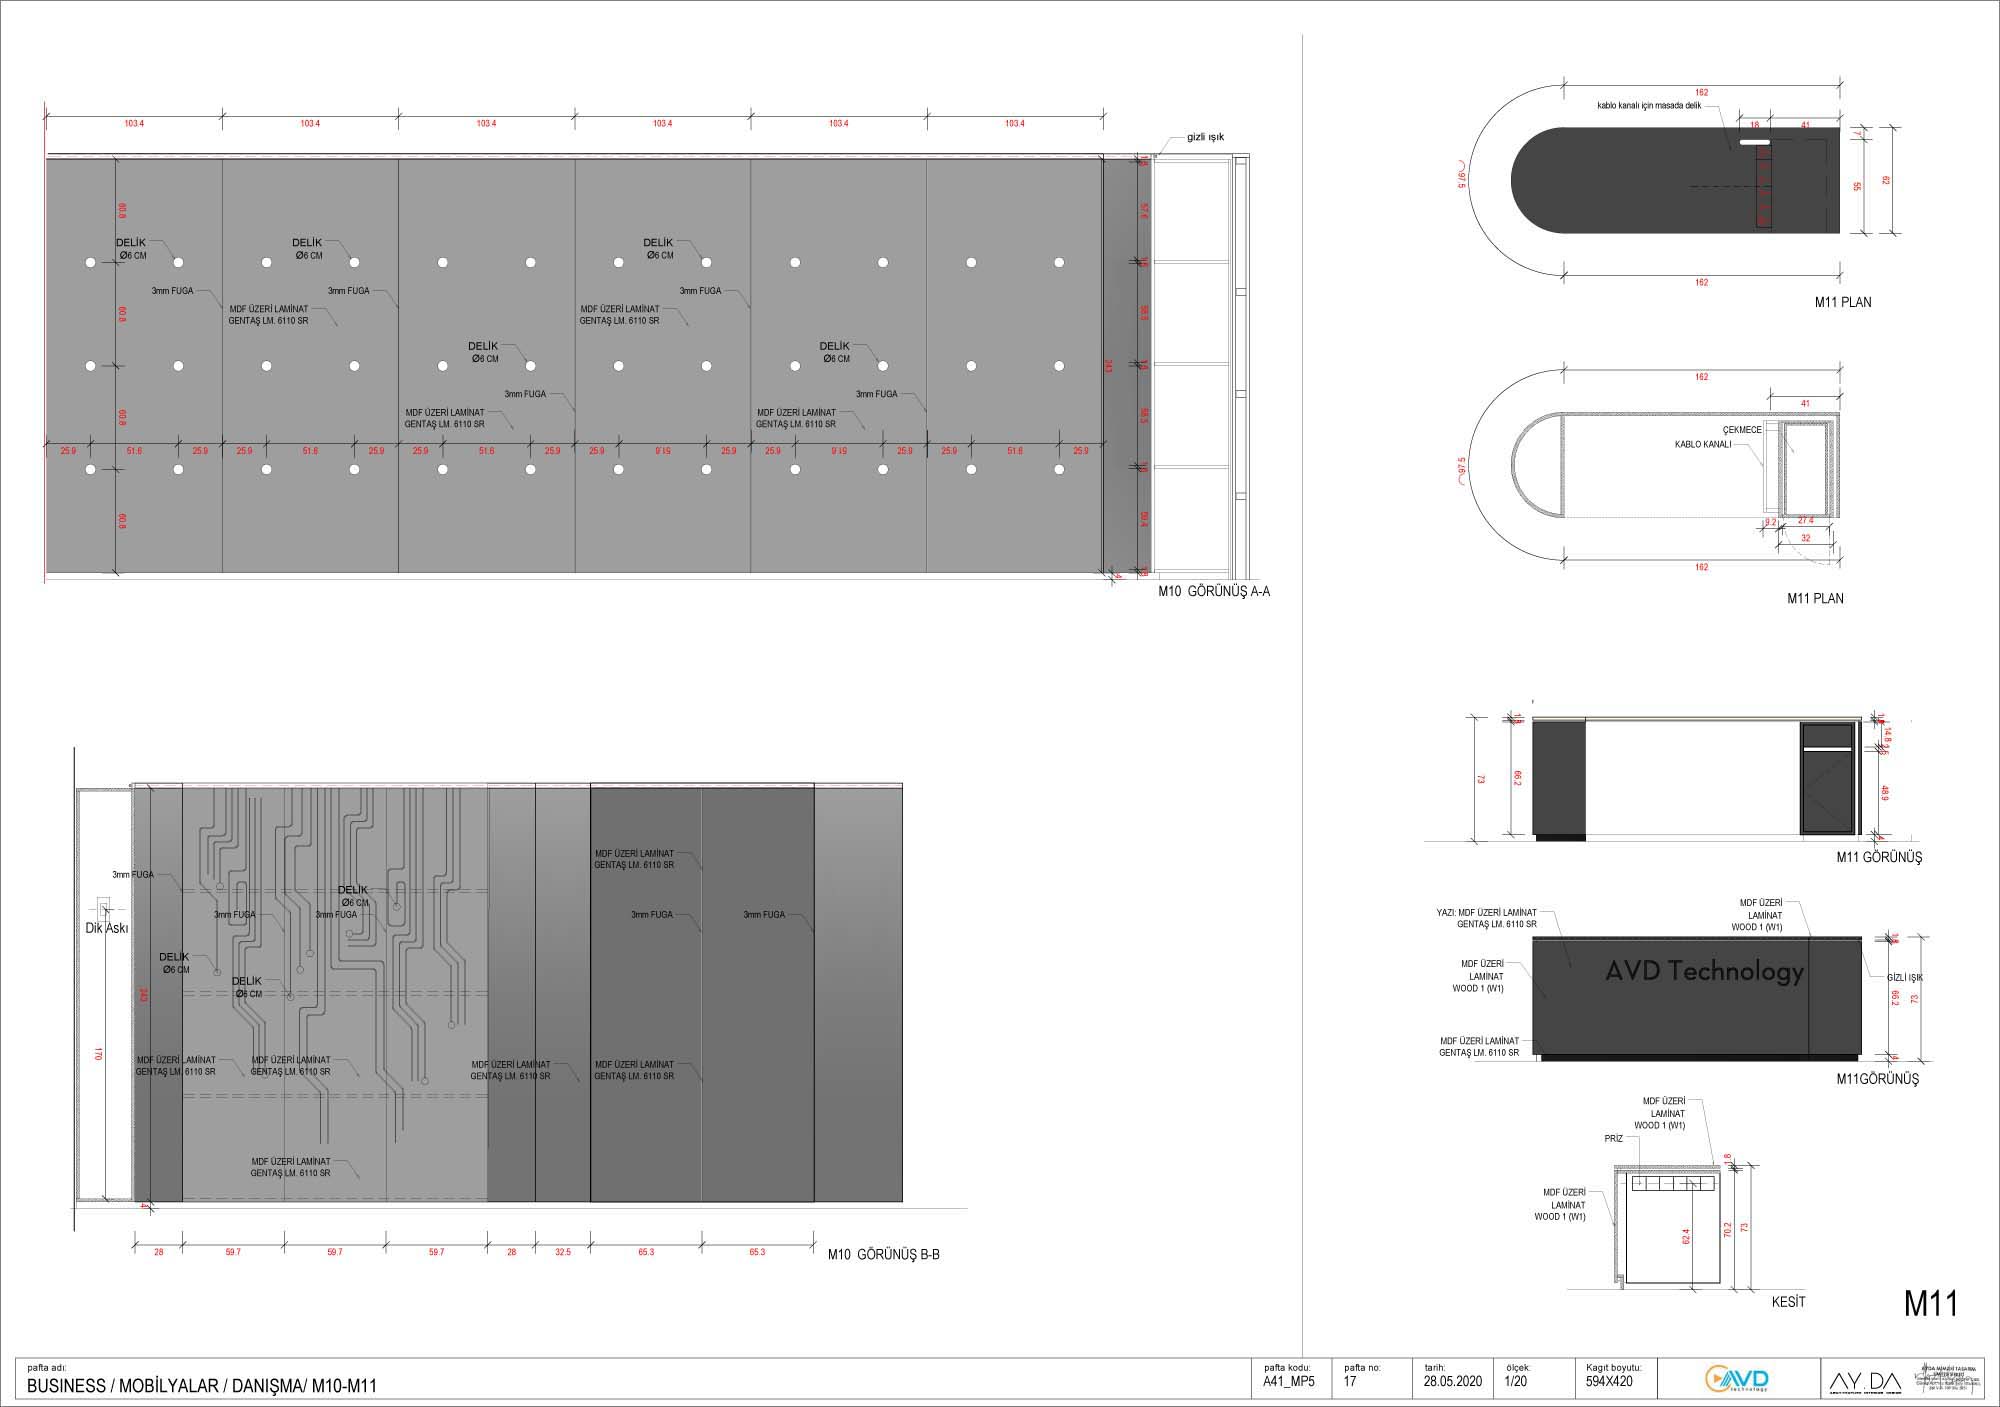Select the M10 GÖRÜNÜŞ A-A title
This screenshot has width=2000, height=1407.
tap(1214, 592)
